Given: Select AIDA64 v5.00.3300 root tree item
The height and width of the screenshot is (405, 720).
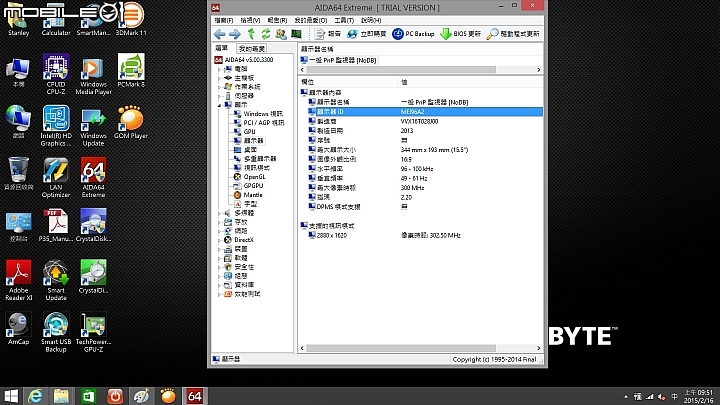Looking at the screenshot, I should (x=244, y=60).
